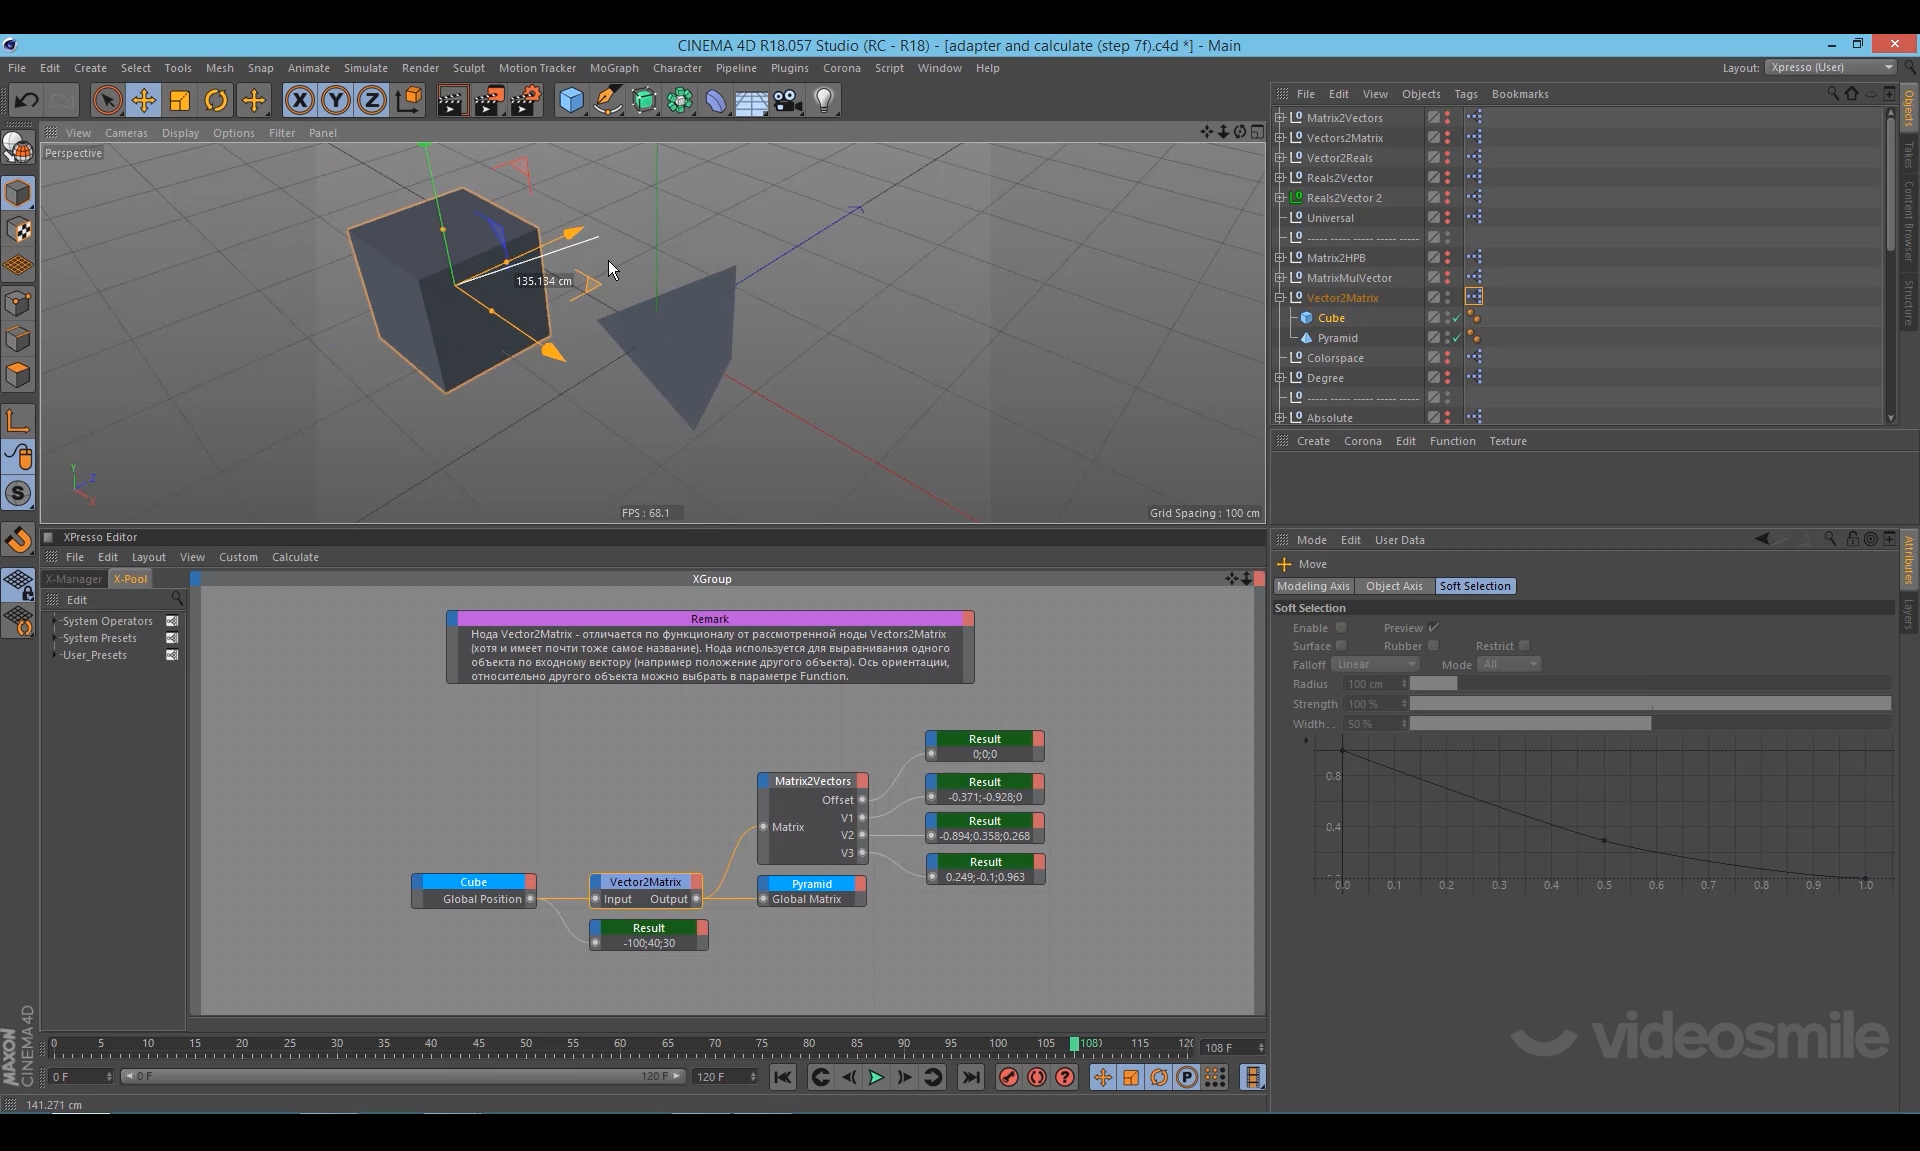1920x1151 pixels.
Task: Open the Layout dropdown showing Xpresso (User)
Action: click(1829, 67)
